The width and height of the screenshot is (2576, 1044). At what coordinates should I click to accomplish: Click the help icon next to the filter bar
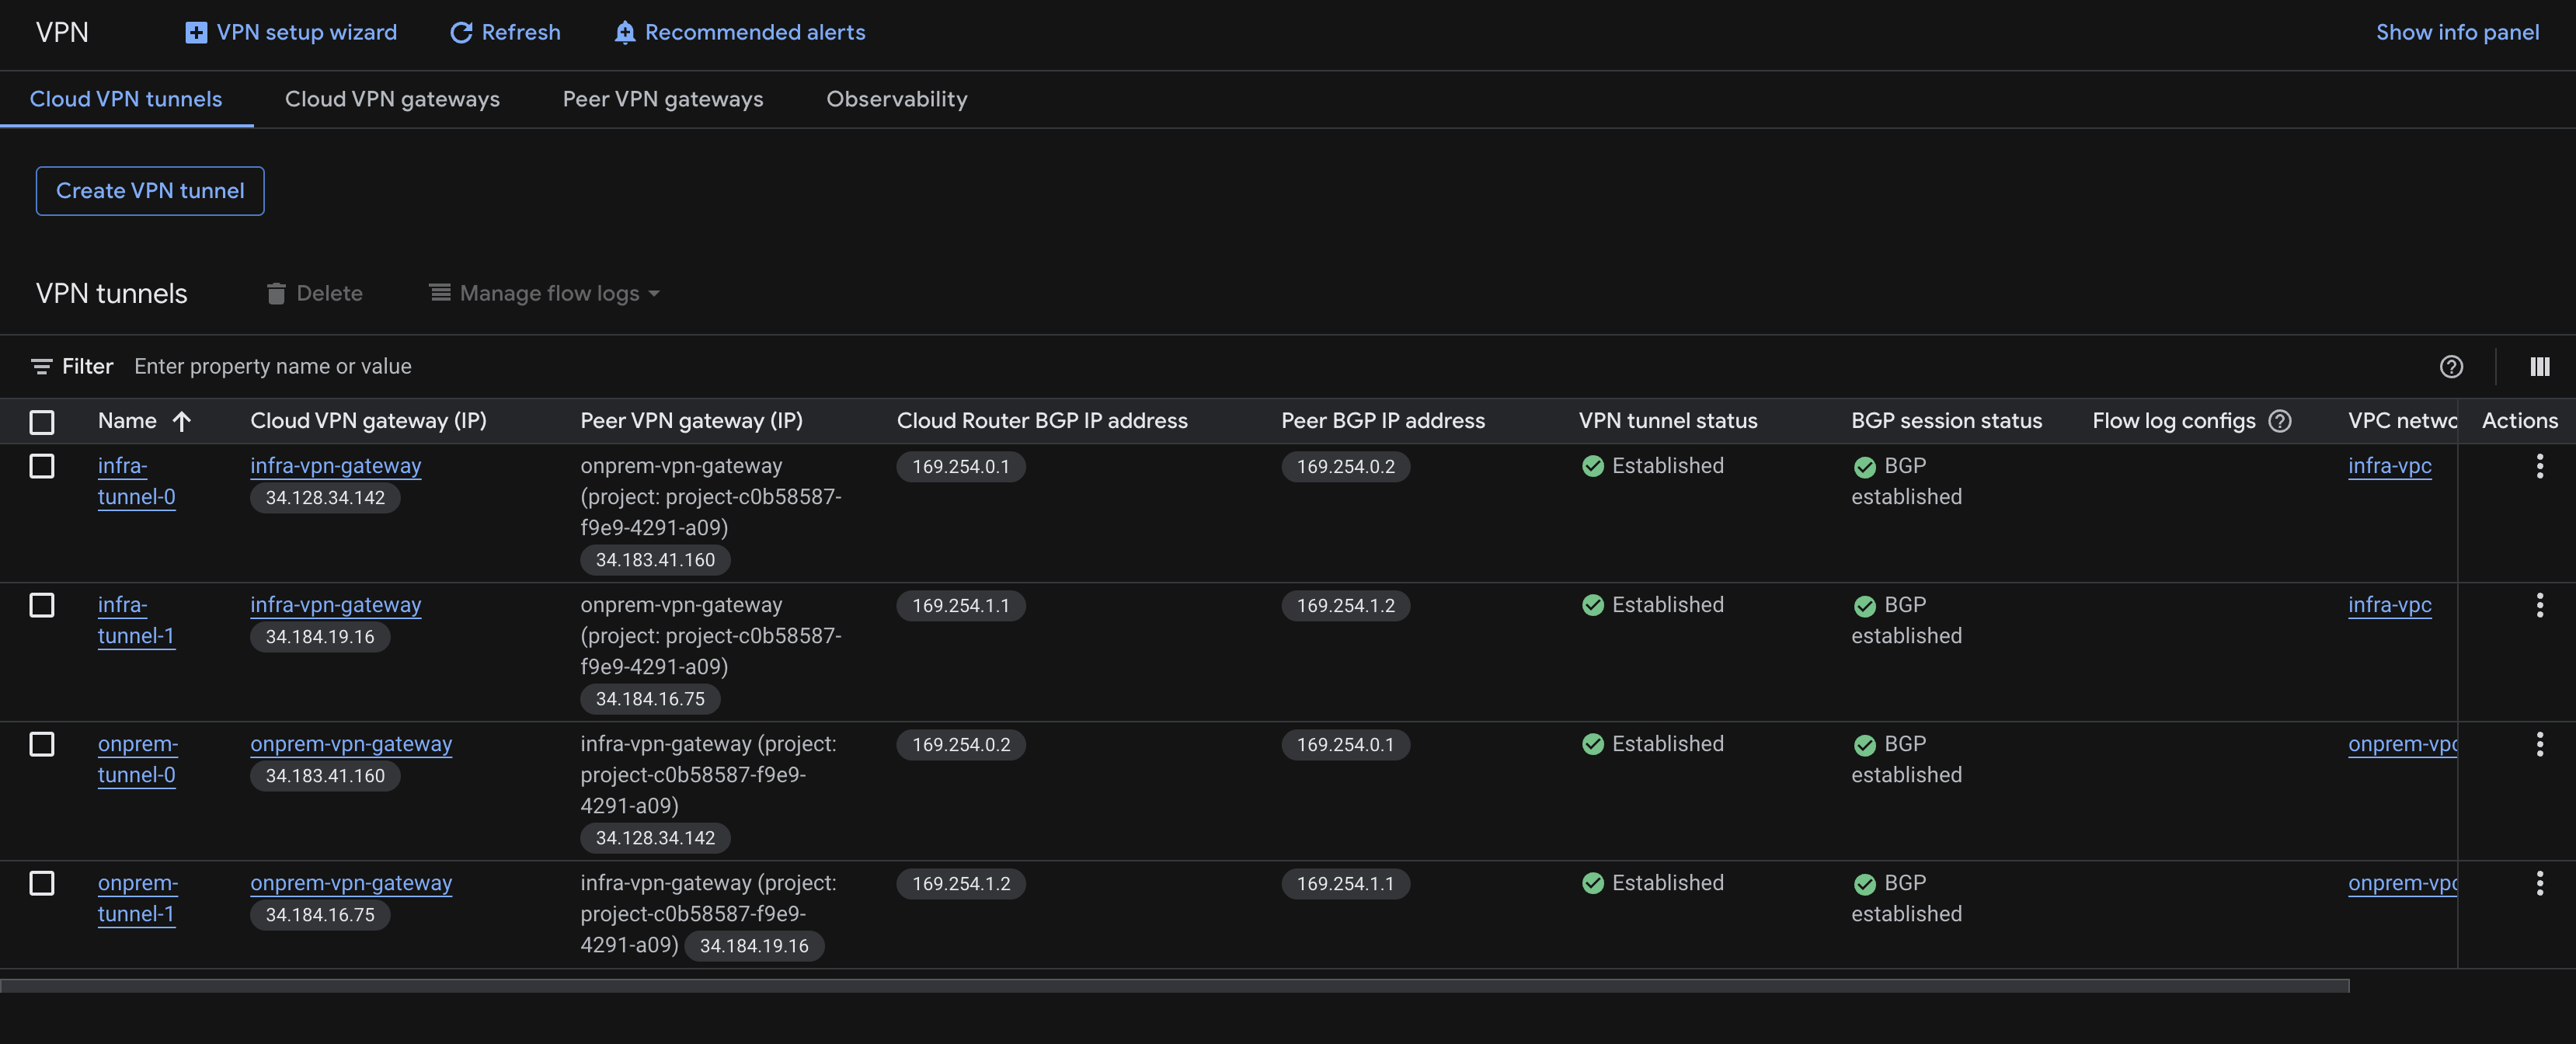point(2452,366)
